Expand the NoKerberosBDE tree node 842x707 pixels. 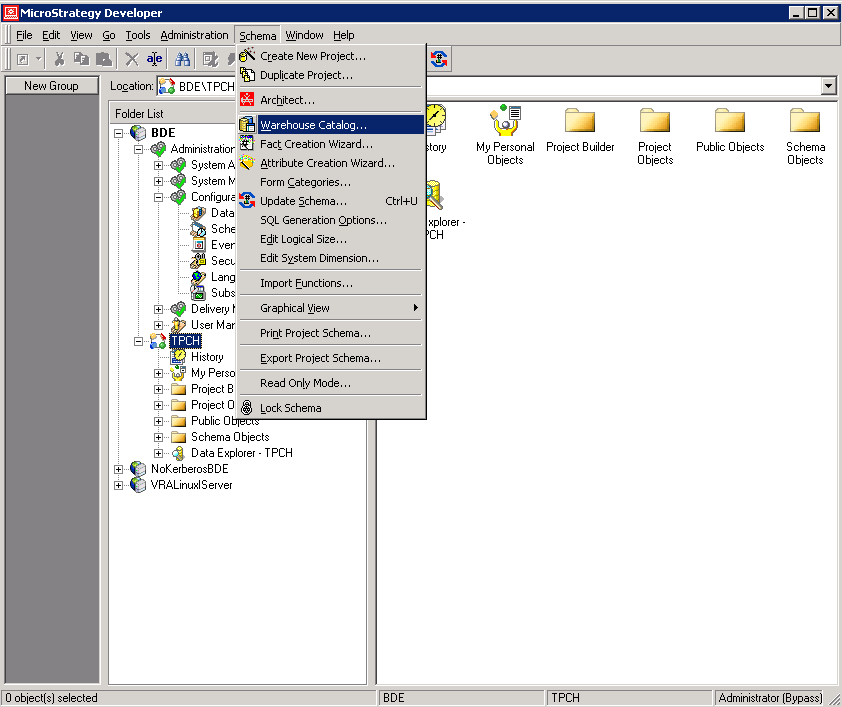pyautogui.click(x=119, y=469)
